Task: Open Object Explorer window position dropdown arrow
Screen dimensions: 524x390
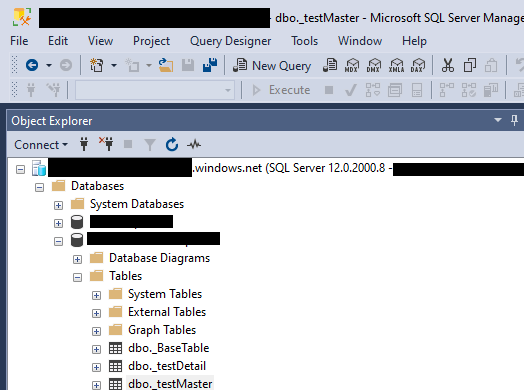Action: [x=498, y=120]
